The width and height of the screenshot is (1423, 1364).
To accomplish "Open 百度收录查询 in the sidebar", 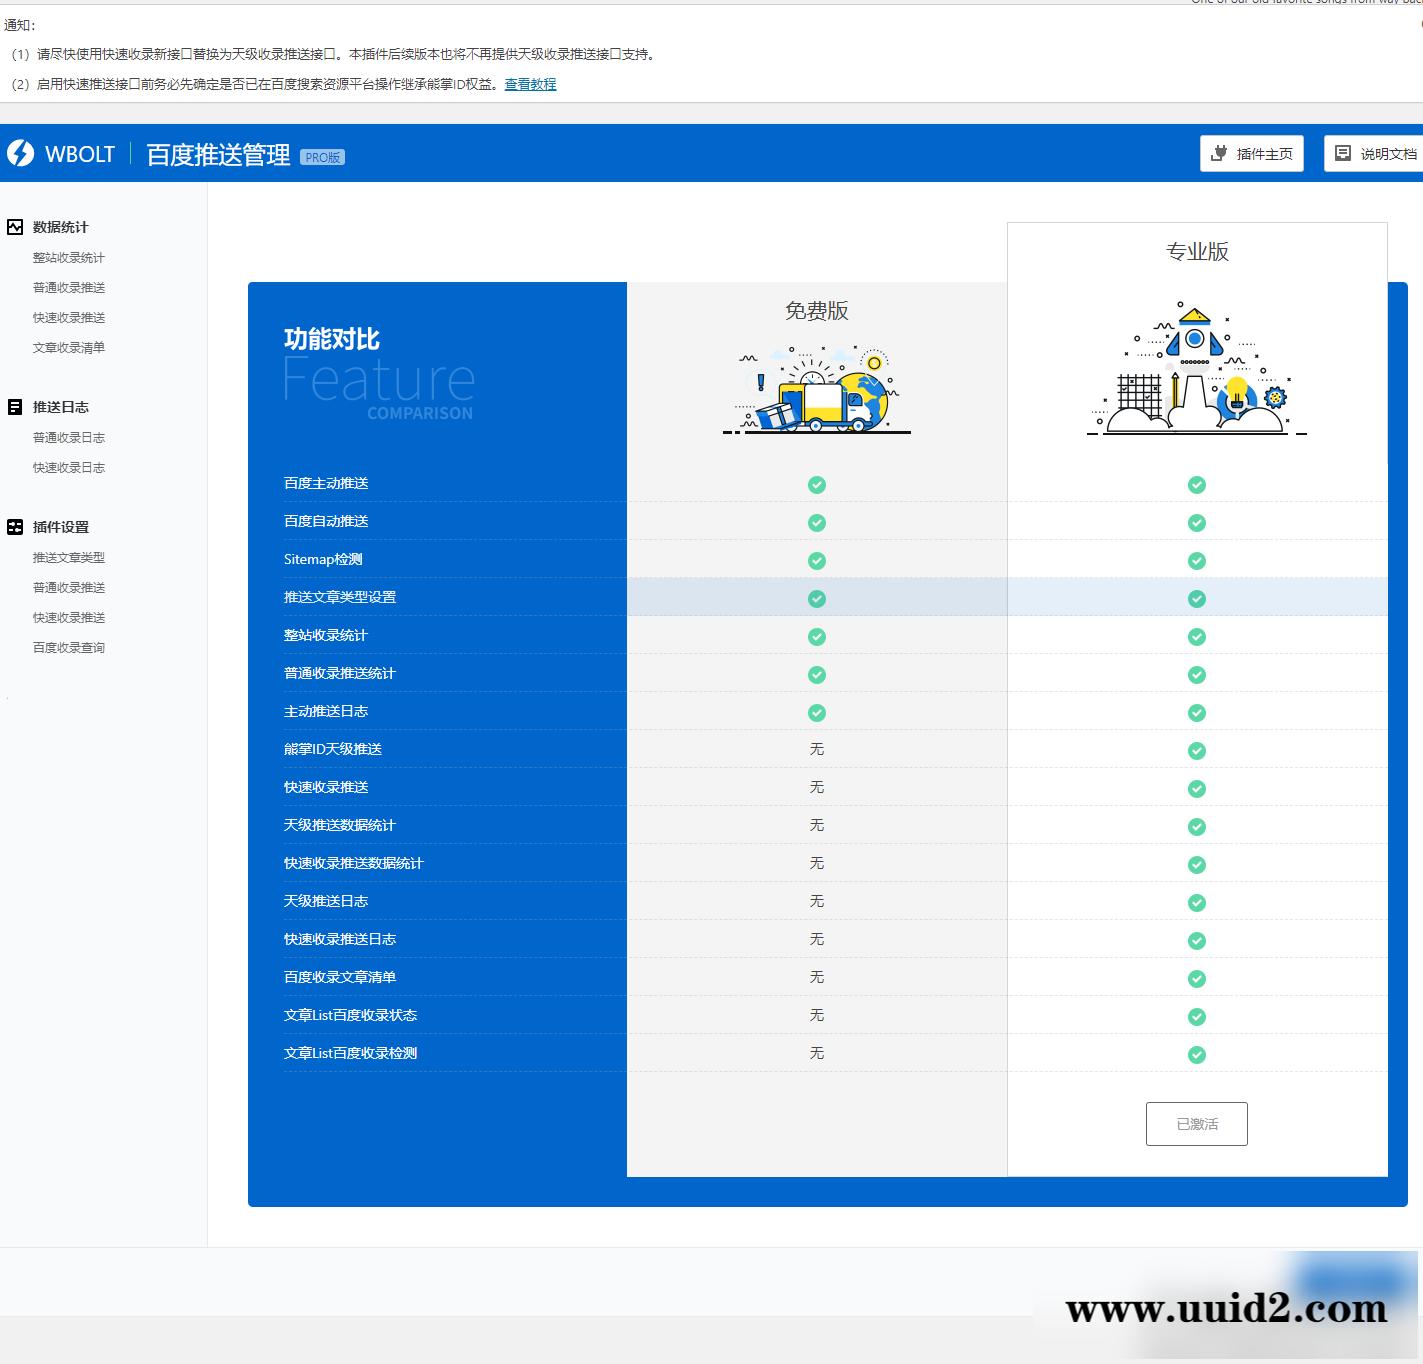I will (x=69, y=648).
